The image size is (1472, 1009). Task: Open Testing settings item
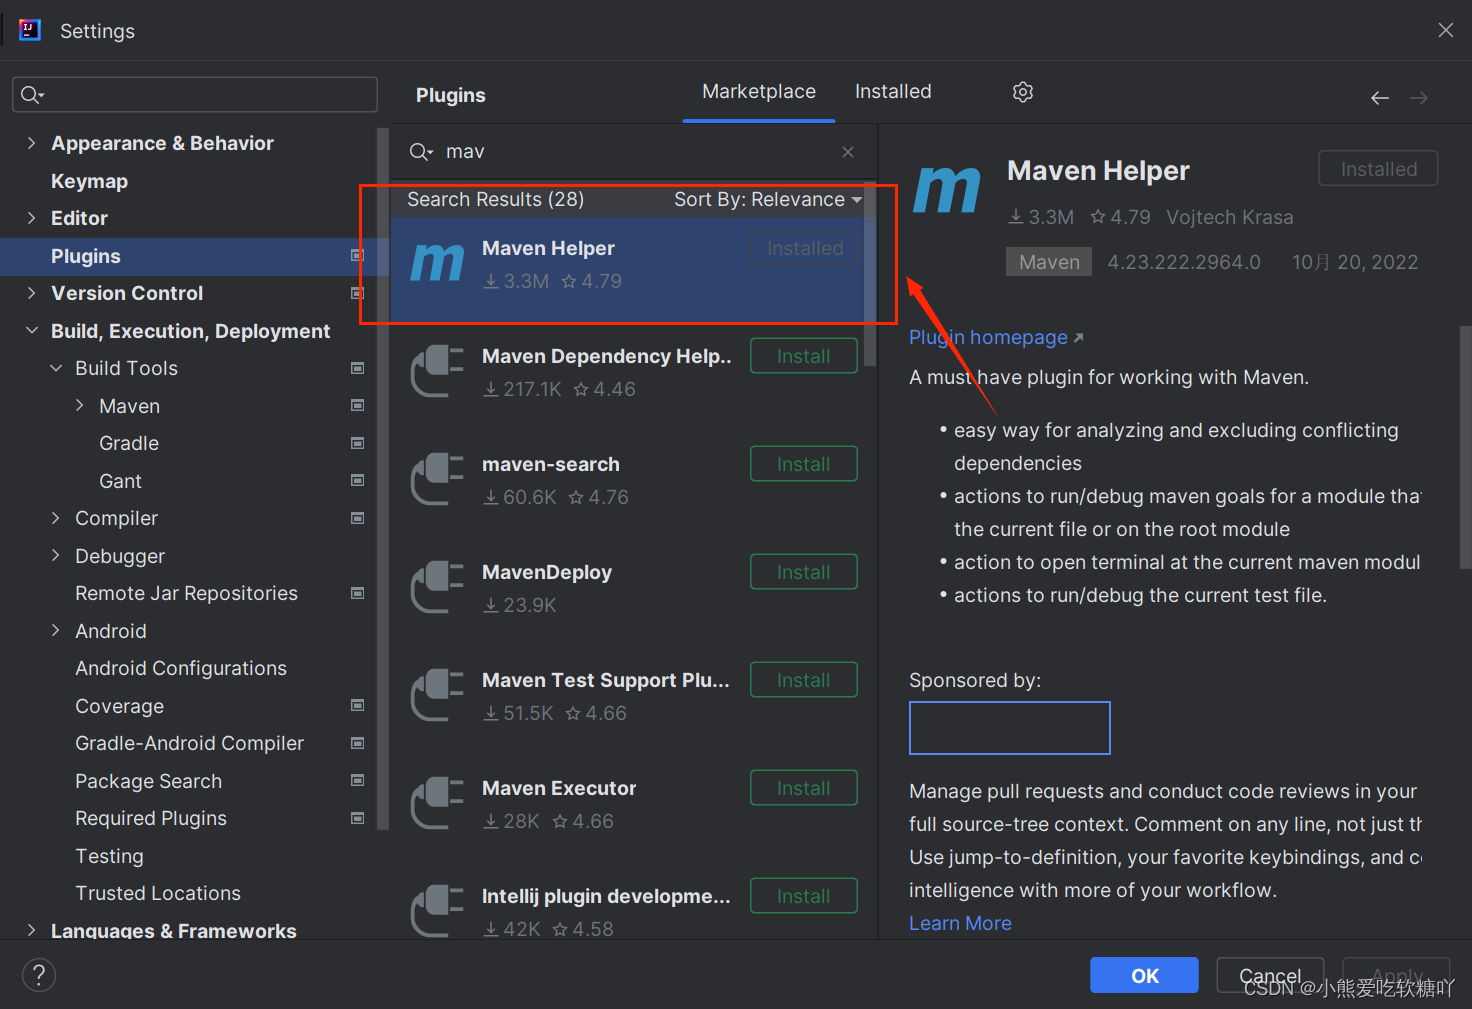109,856
